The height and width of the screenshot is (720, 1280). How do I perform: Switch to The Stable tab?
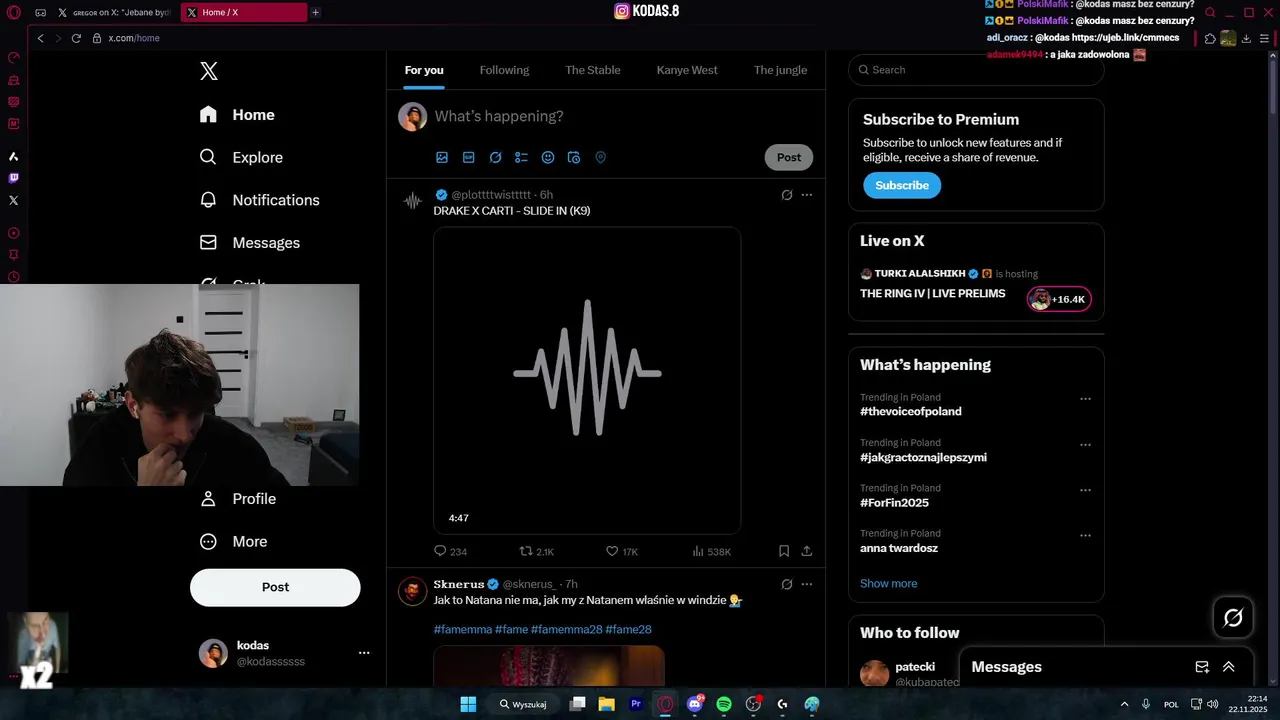pyautogui.click(x=593, y=70)
